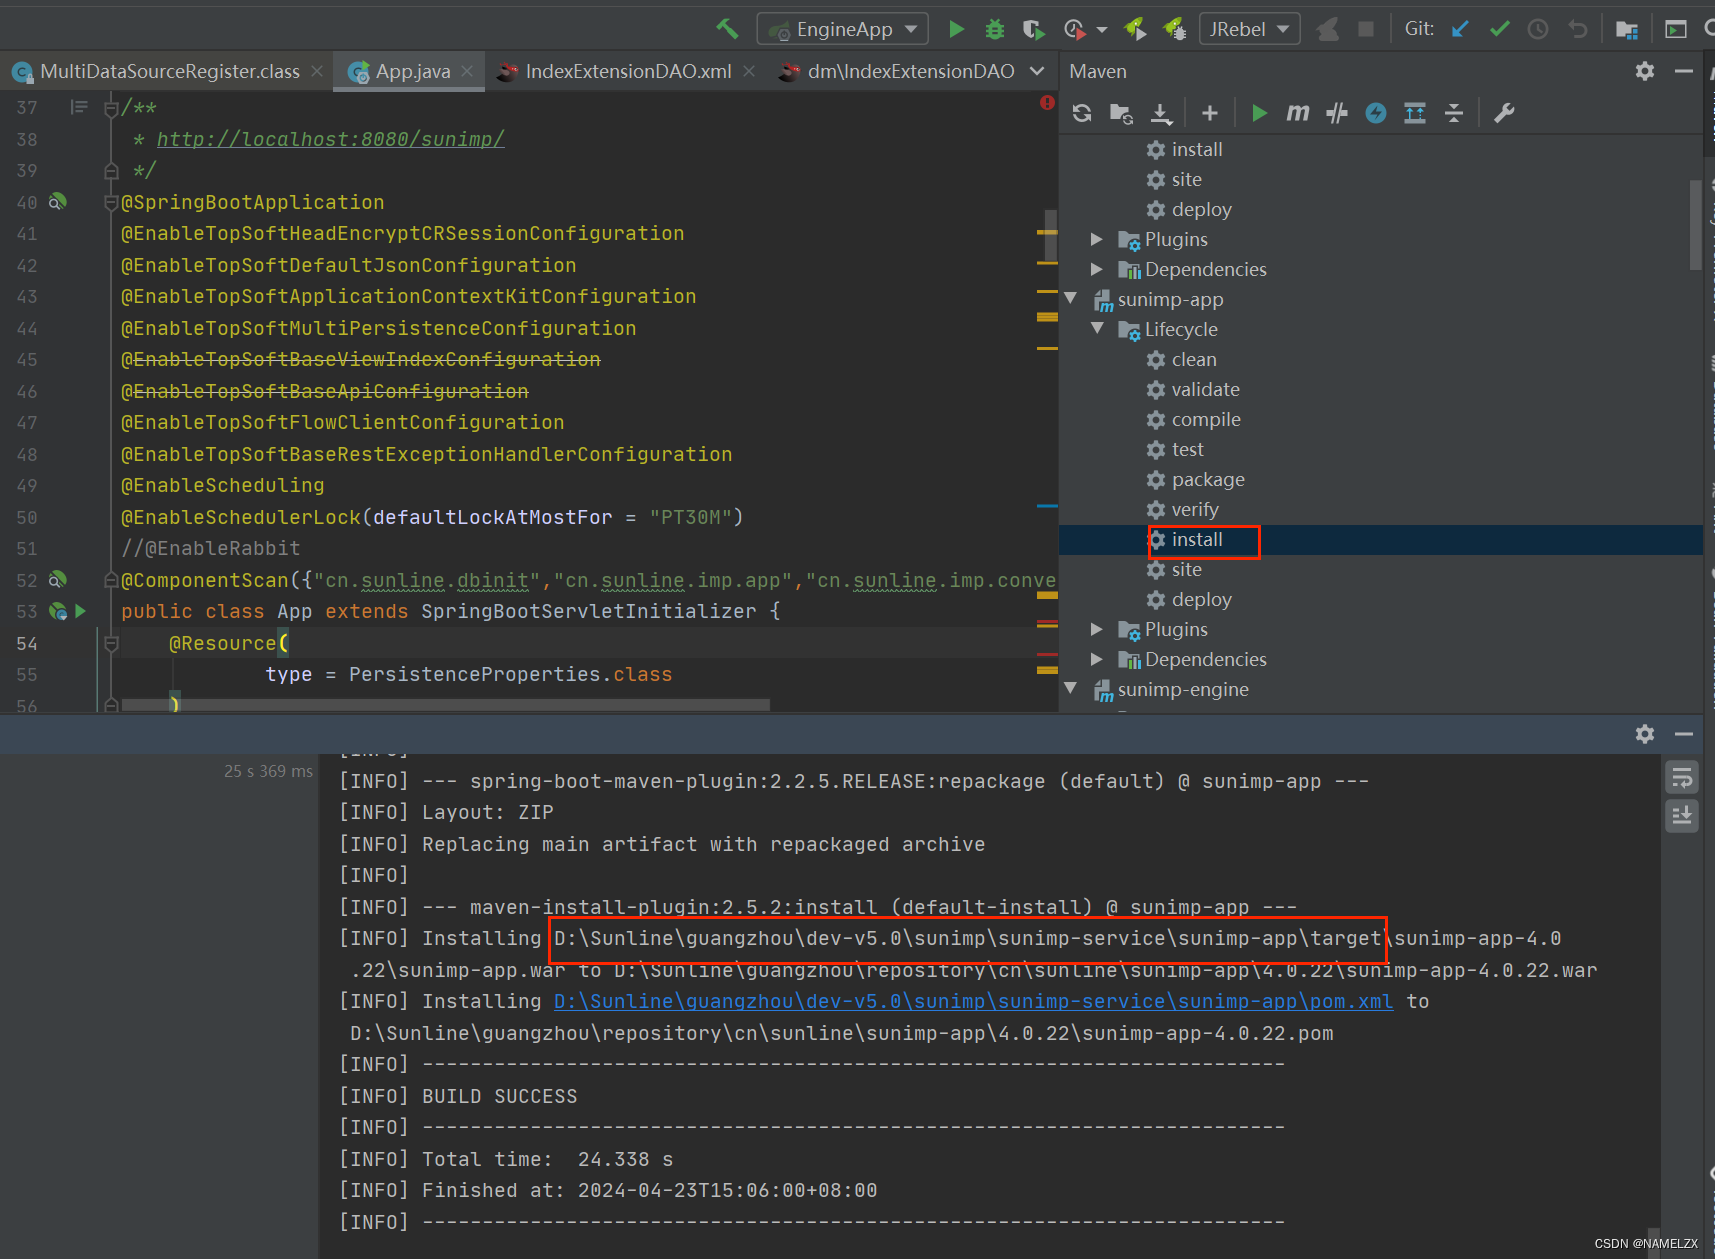Collapse the sunimp-app Lifecycle node
The width and height of the screenshot is (1715, 1259).
pyautogui.click(x=1098, y=329)
